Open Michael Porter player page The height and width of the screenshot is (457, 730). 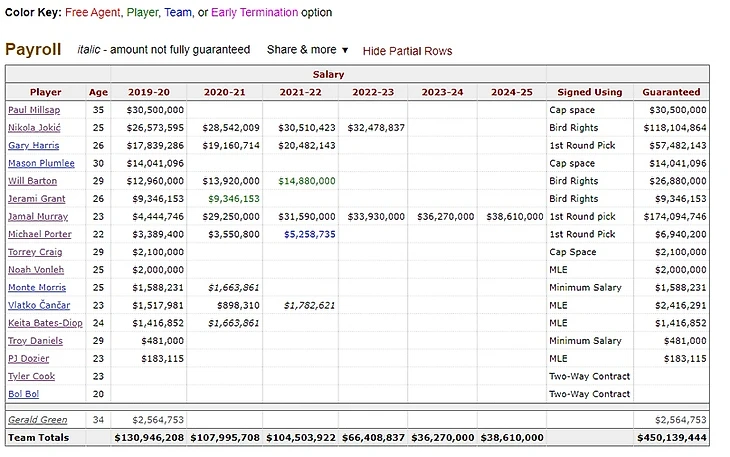39,234
